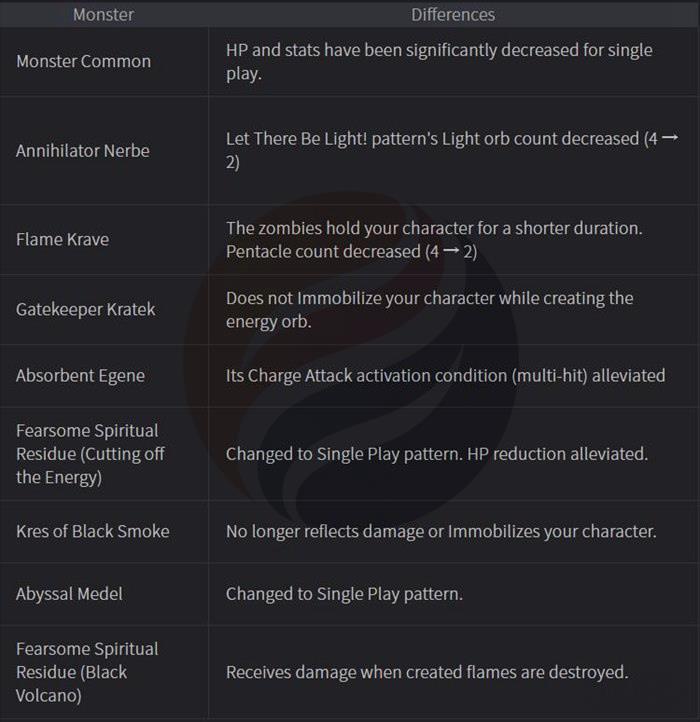700x722 pixels.
Task: Click the Absorbent Egene monster name
Action: (81, 376)
